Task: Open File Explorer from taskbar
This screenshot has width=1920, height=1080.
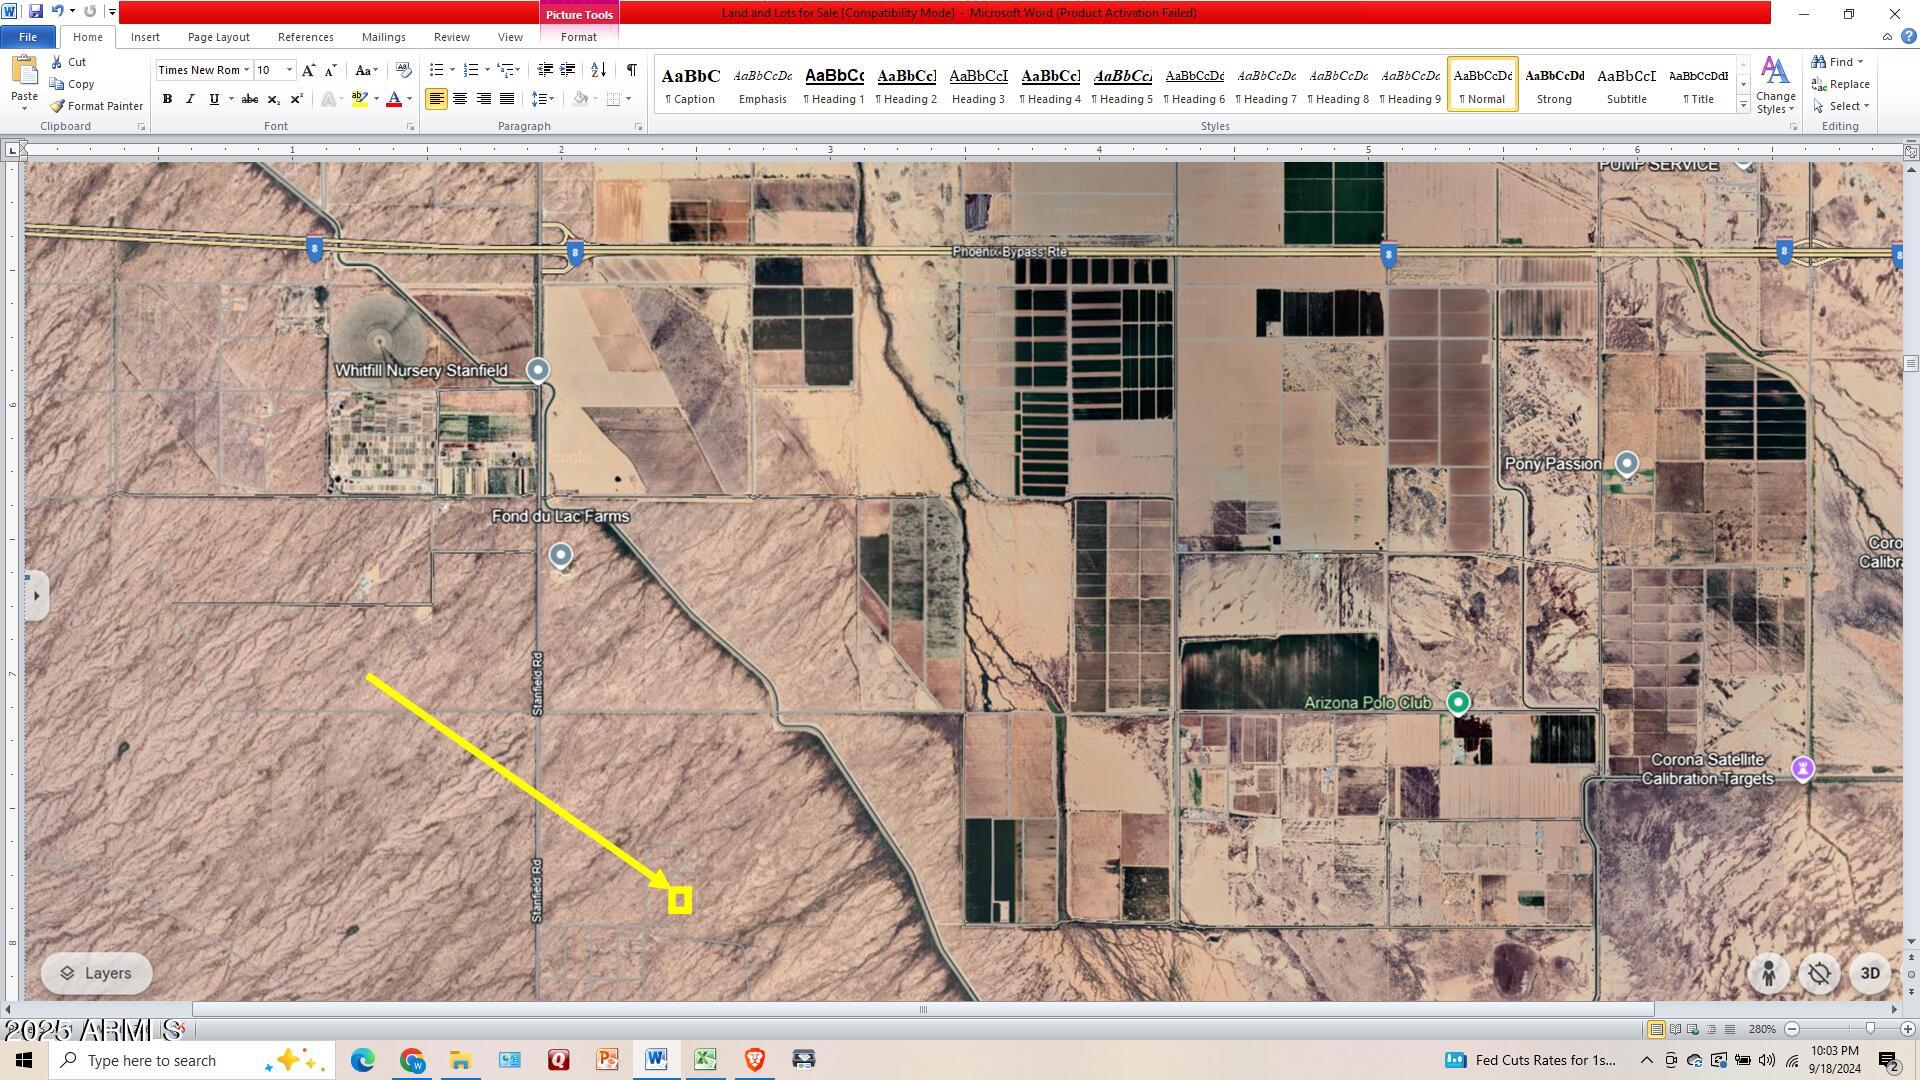Action: tap(460, 1060)
